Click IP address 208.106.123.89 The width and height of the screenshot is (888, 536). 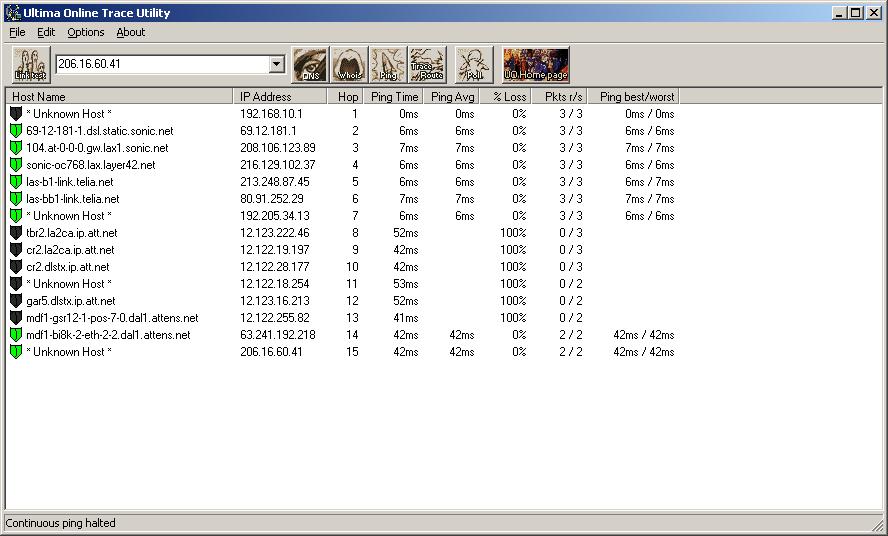tap(278, 148)
